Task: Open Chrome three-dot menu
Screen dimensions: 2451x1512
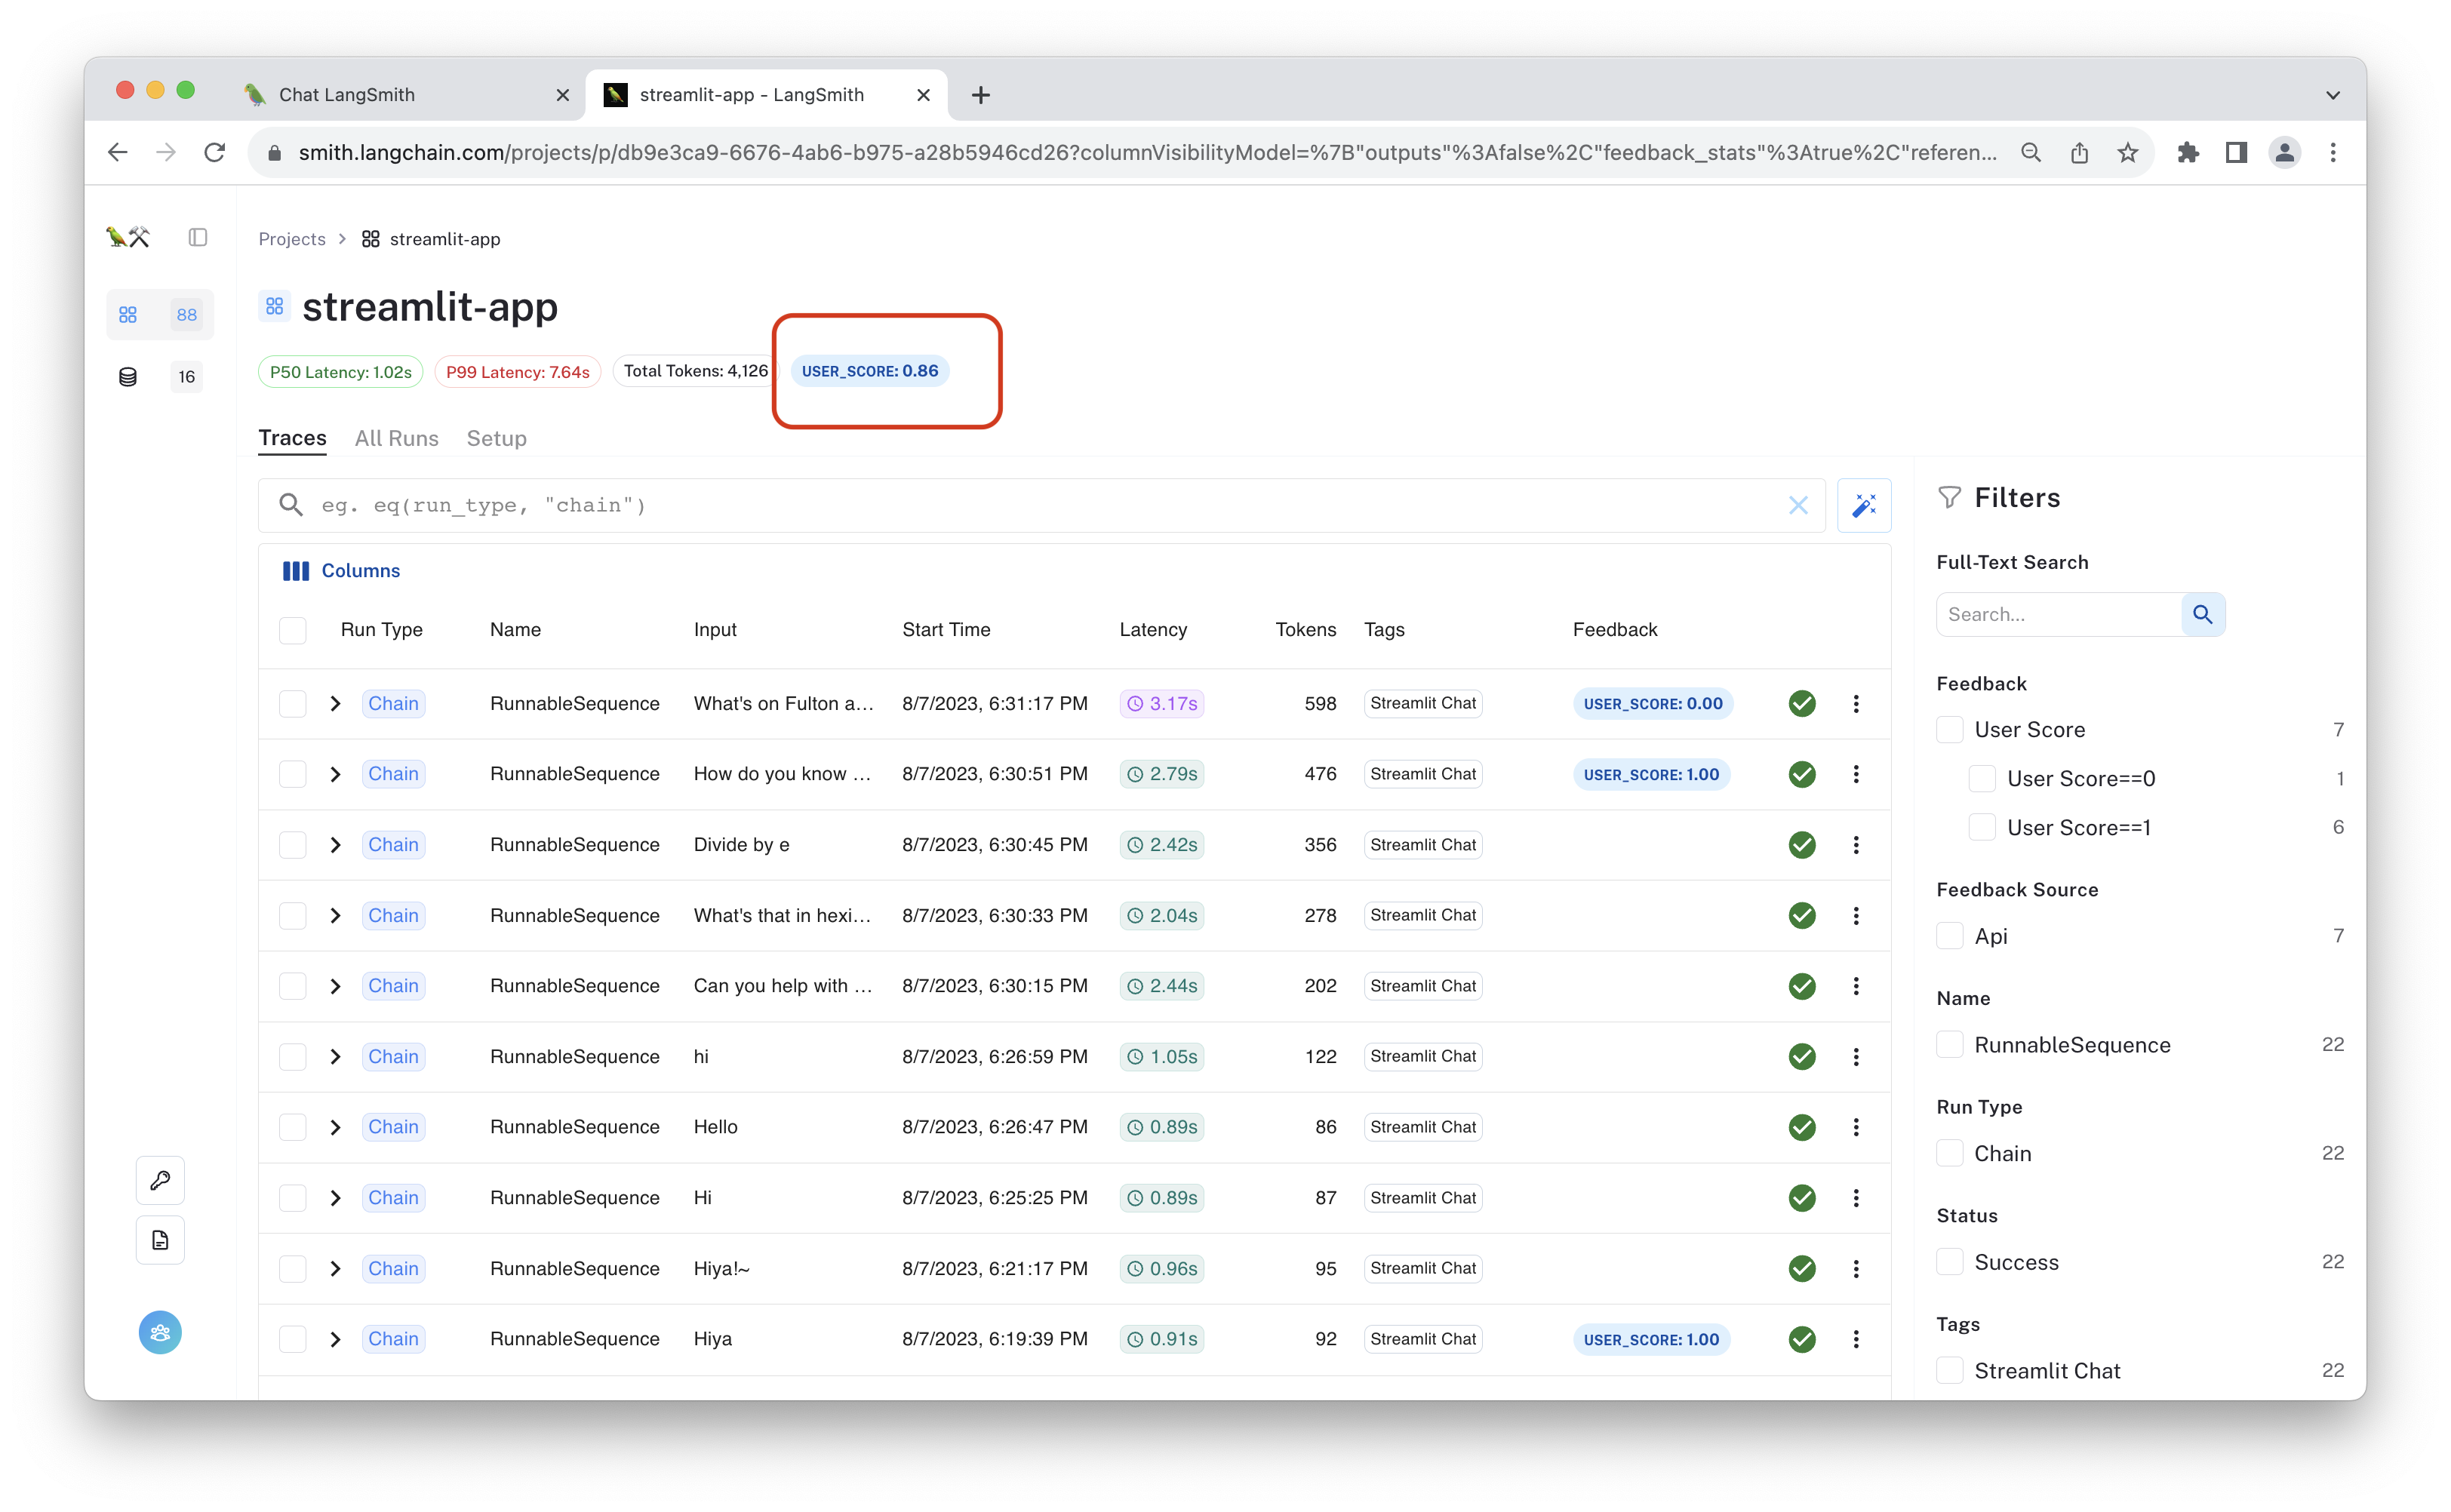Action: 2332,152
